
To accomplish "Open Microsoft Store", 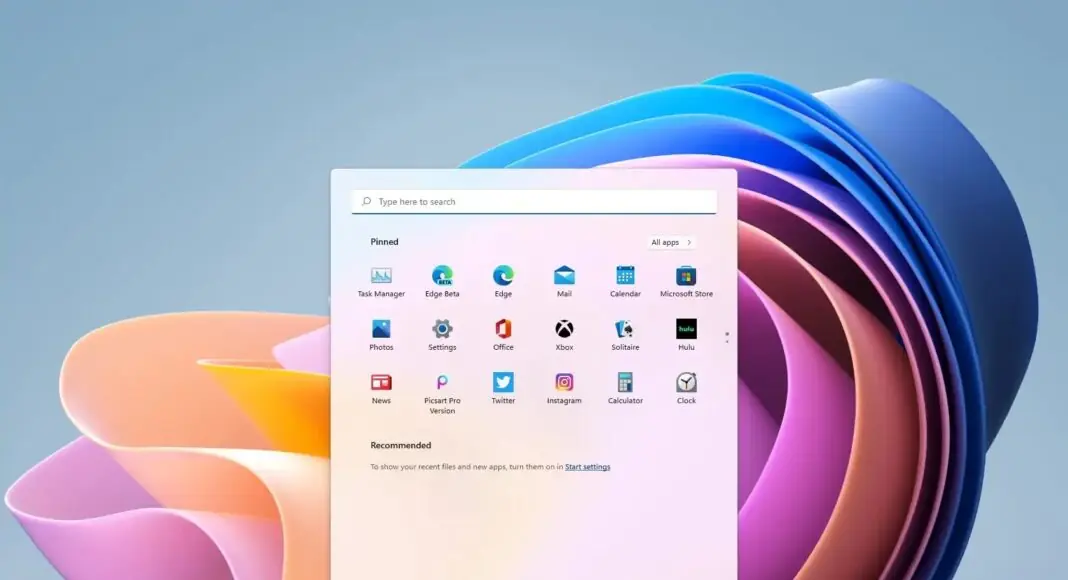I will pyautogui.click(x=686, y=276).
